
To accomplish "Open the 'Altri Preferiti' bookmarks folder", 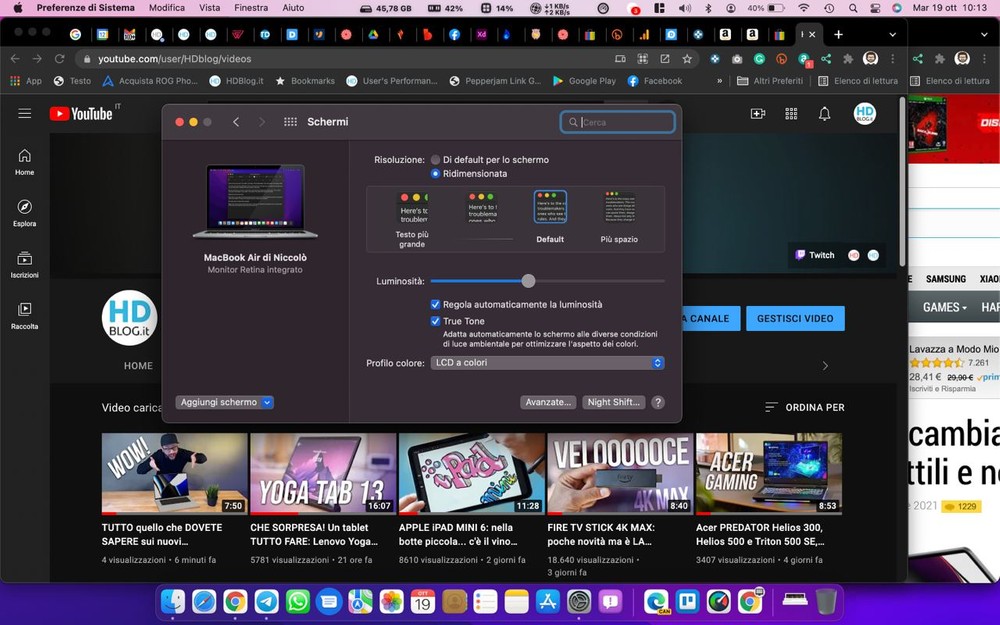I will [x=770, y=81].
